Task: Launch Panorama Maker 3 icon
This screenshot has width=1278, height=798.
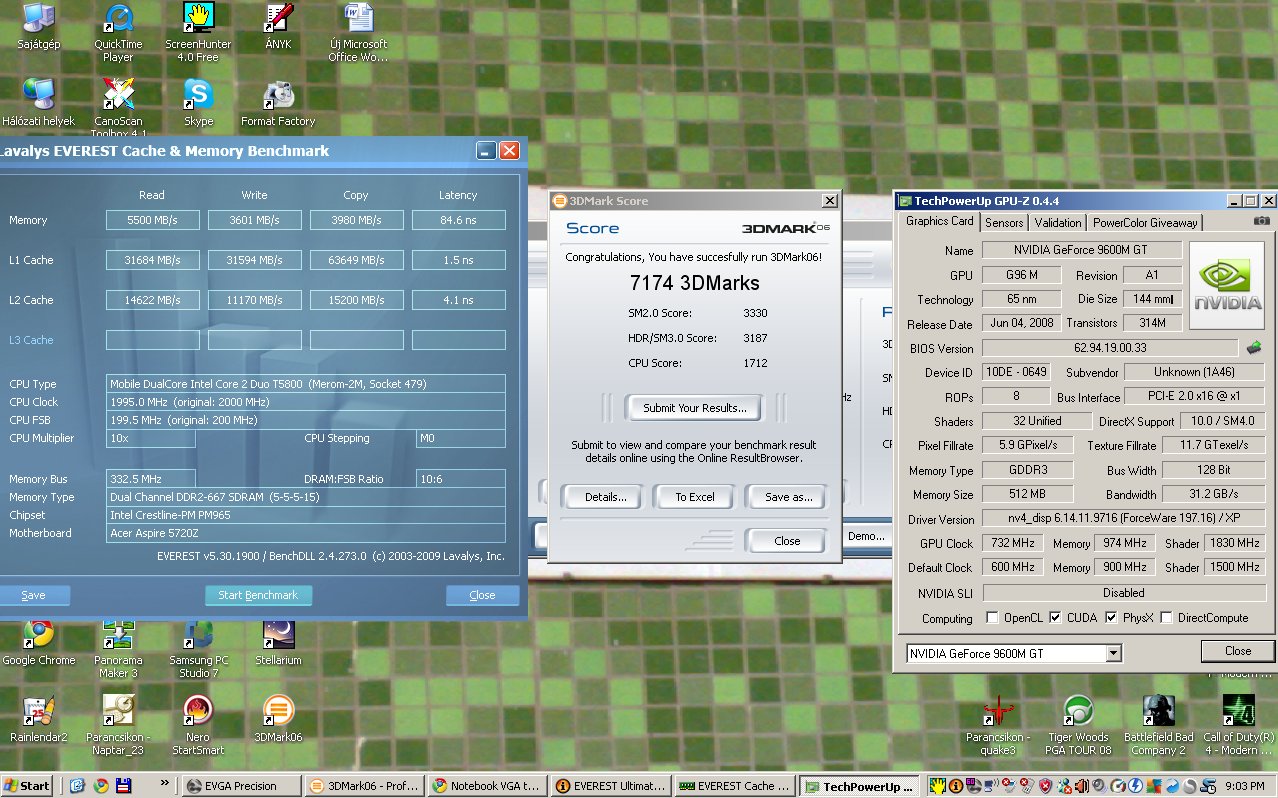Action: pyautogui.click(x=118, y=647)
